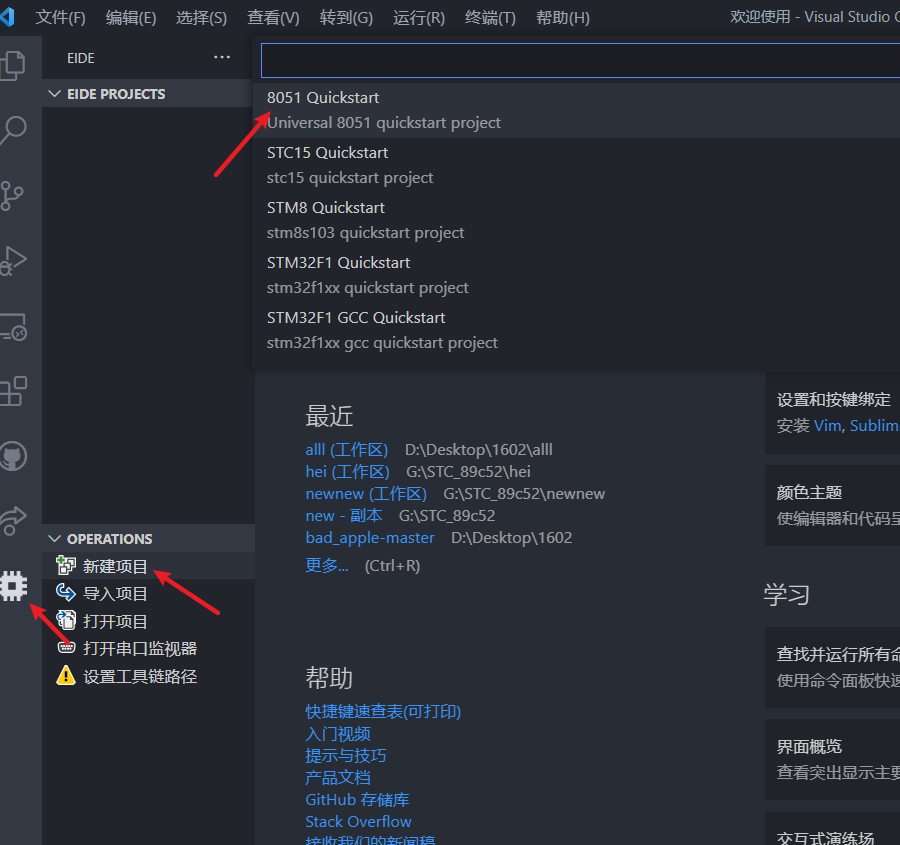Open the 提示与技巧 help link

346,755
